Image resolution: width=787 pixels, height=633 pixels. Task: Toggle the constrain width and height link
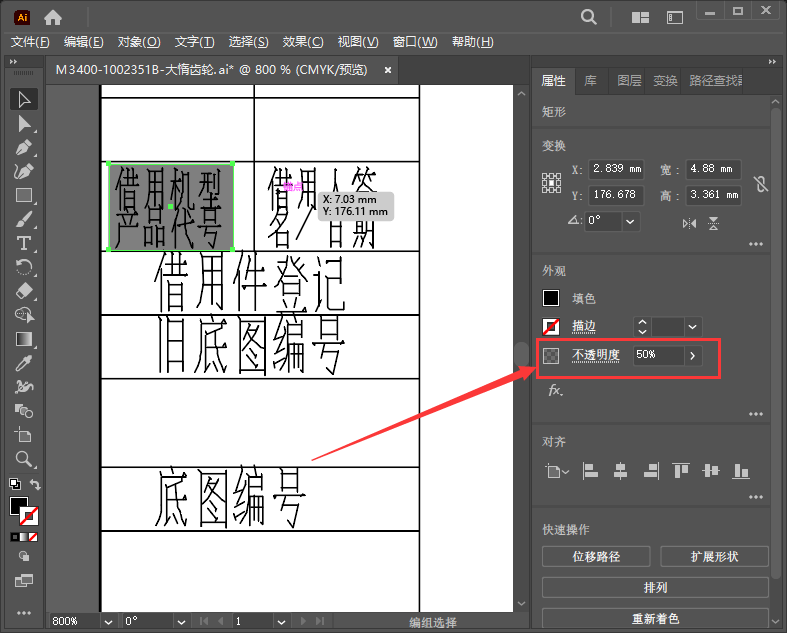761,182
